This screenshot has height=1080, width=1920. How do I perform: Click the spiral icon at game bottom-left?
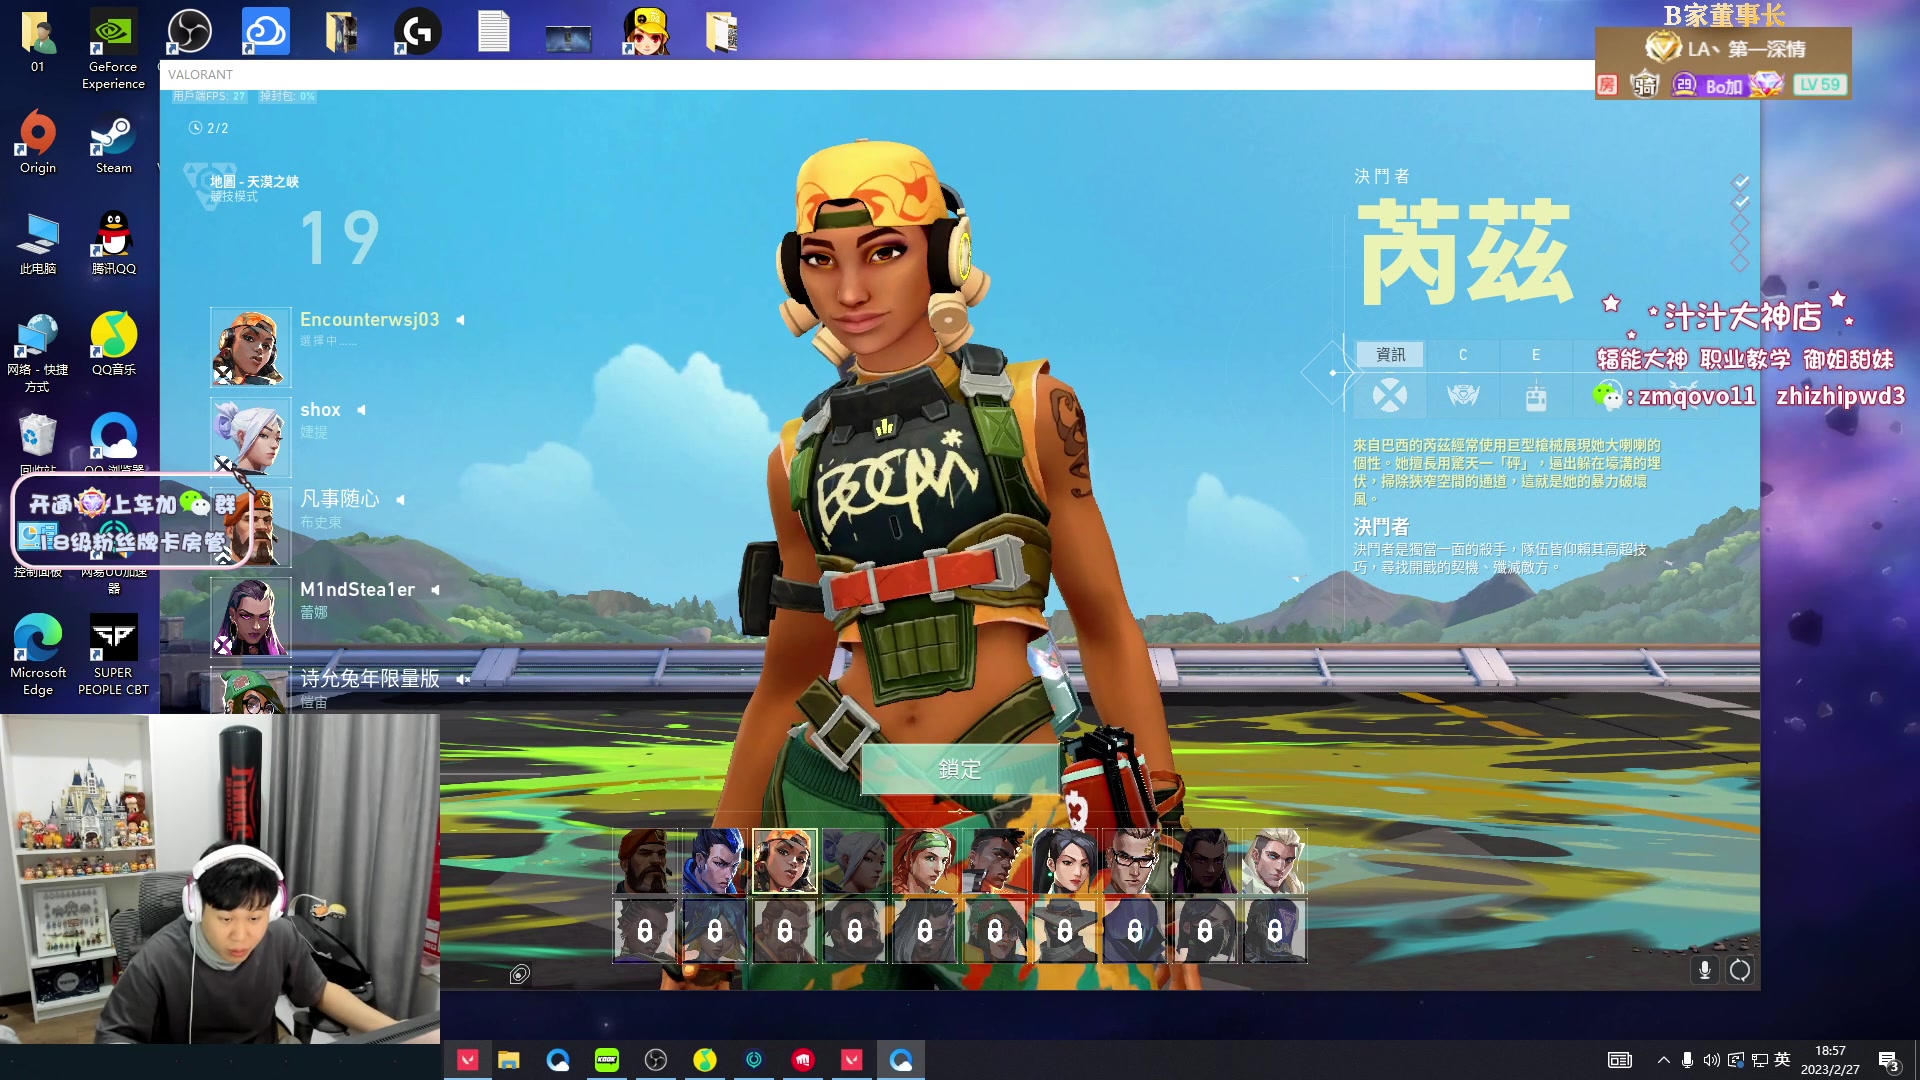pyautogui.click(x=520, y=975)
